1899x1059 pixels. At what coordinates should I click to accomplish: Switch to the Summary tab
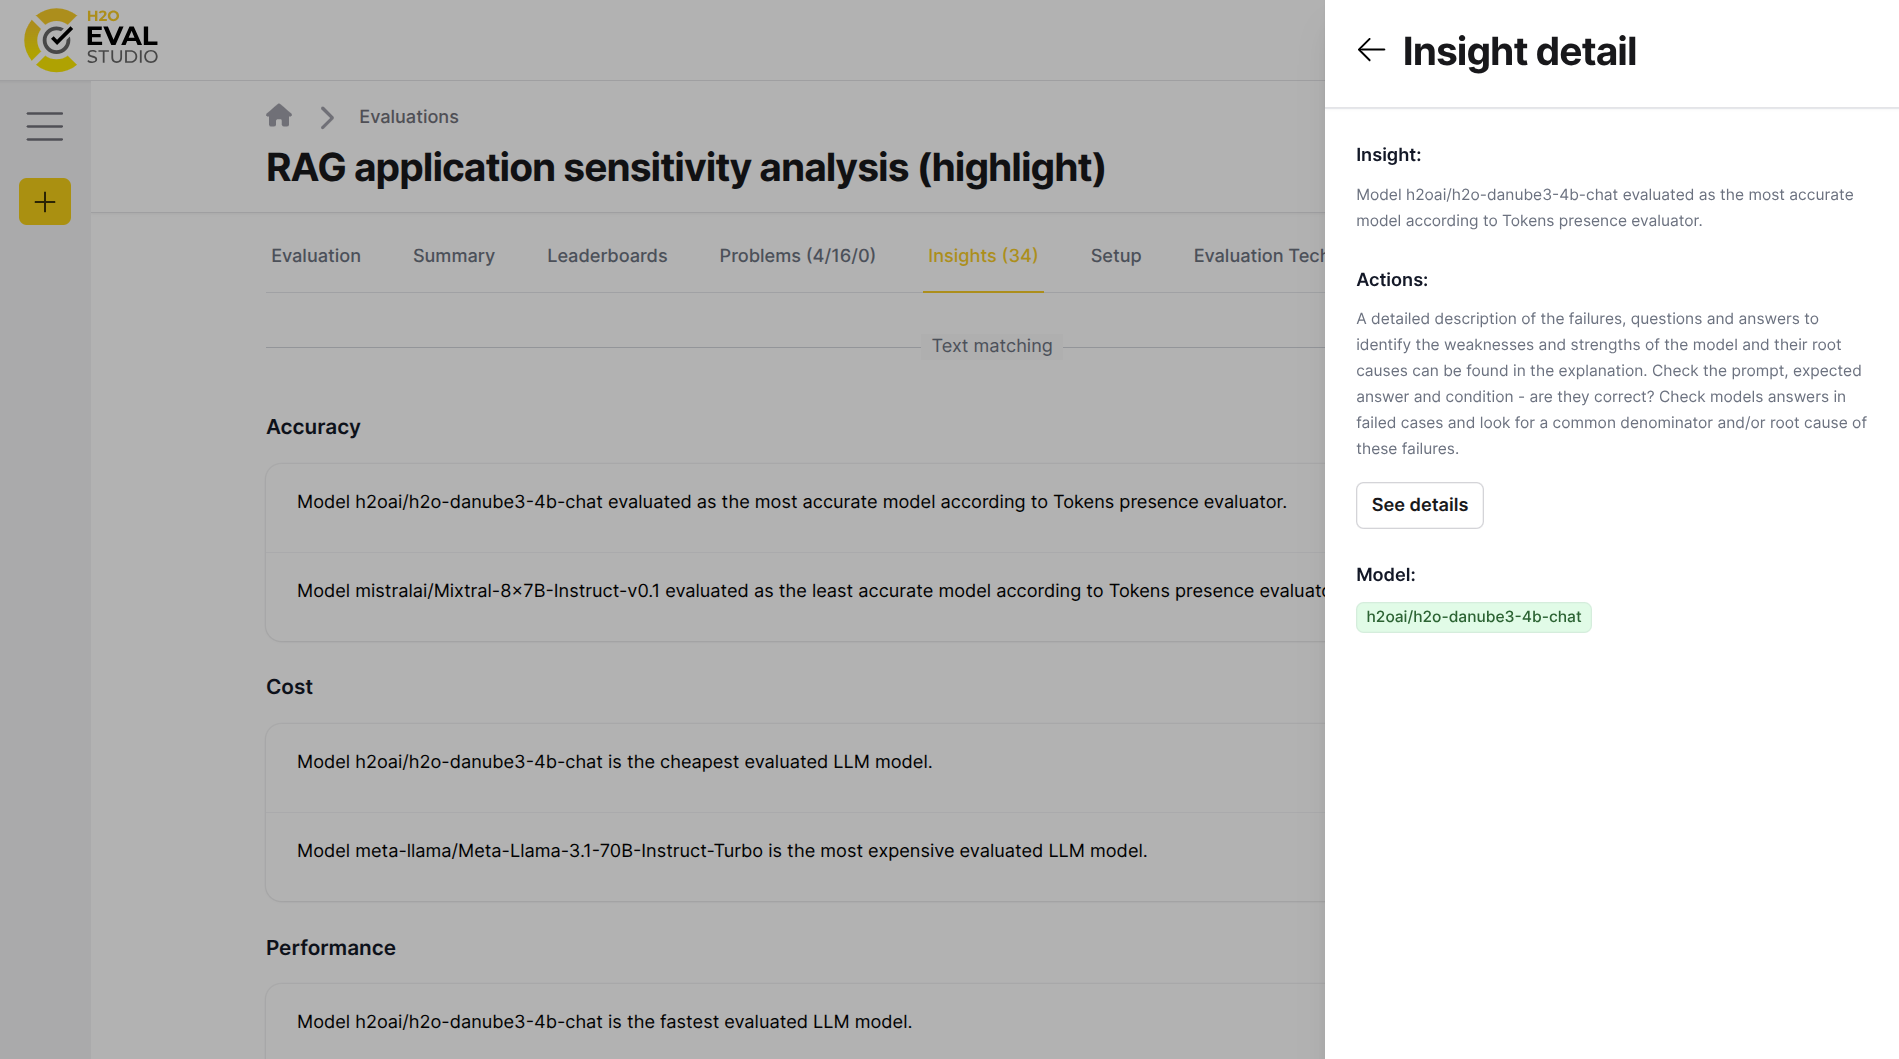click(453, 255)
